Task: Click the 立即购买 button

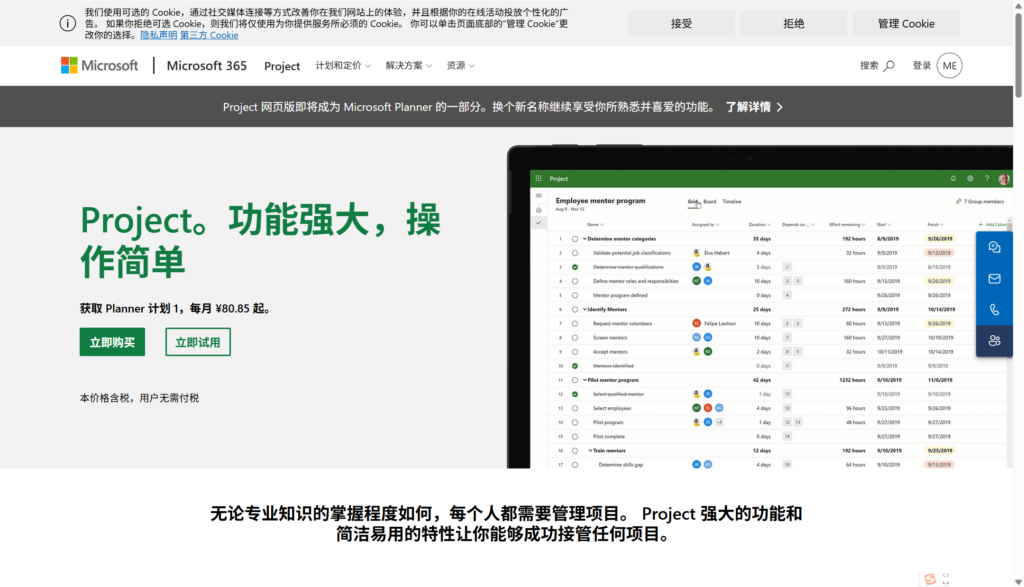Action: 112,342
